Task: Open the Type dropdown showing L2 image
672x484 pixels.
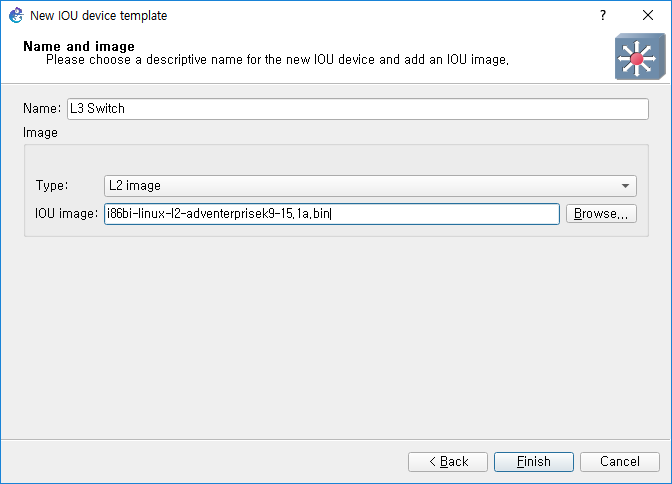Action: pos(370,186)
